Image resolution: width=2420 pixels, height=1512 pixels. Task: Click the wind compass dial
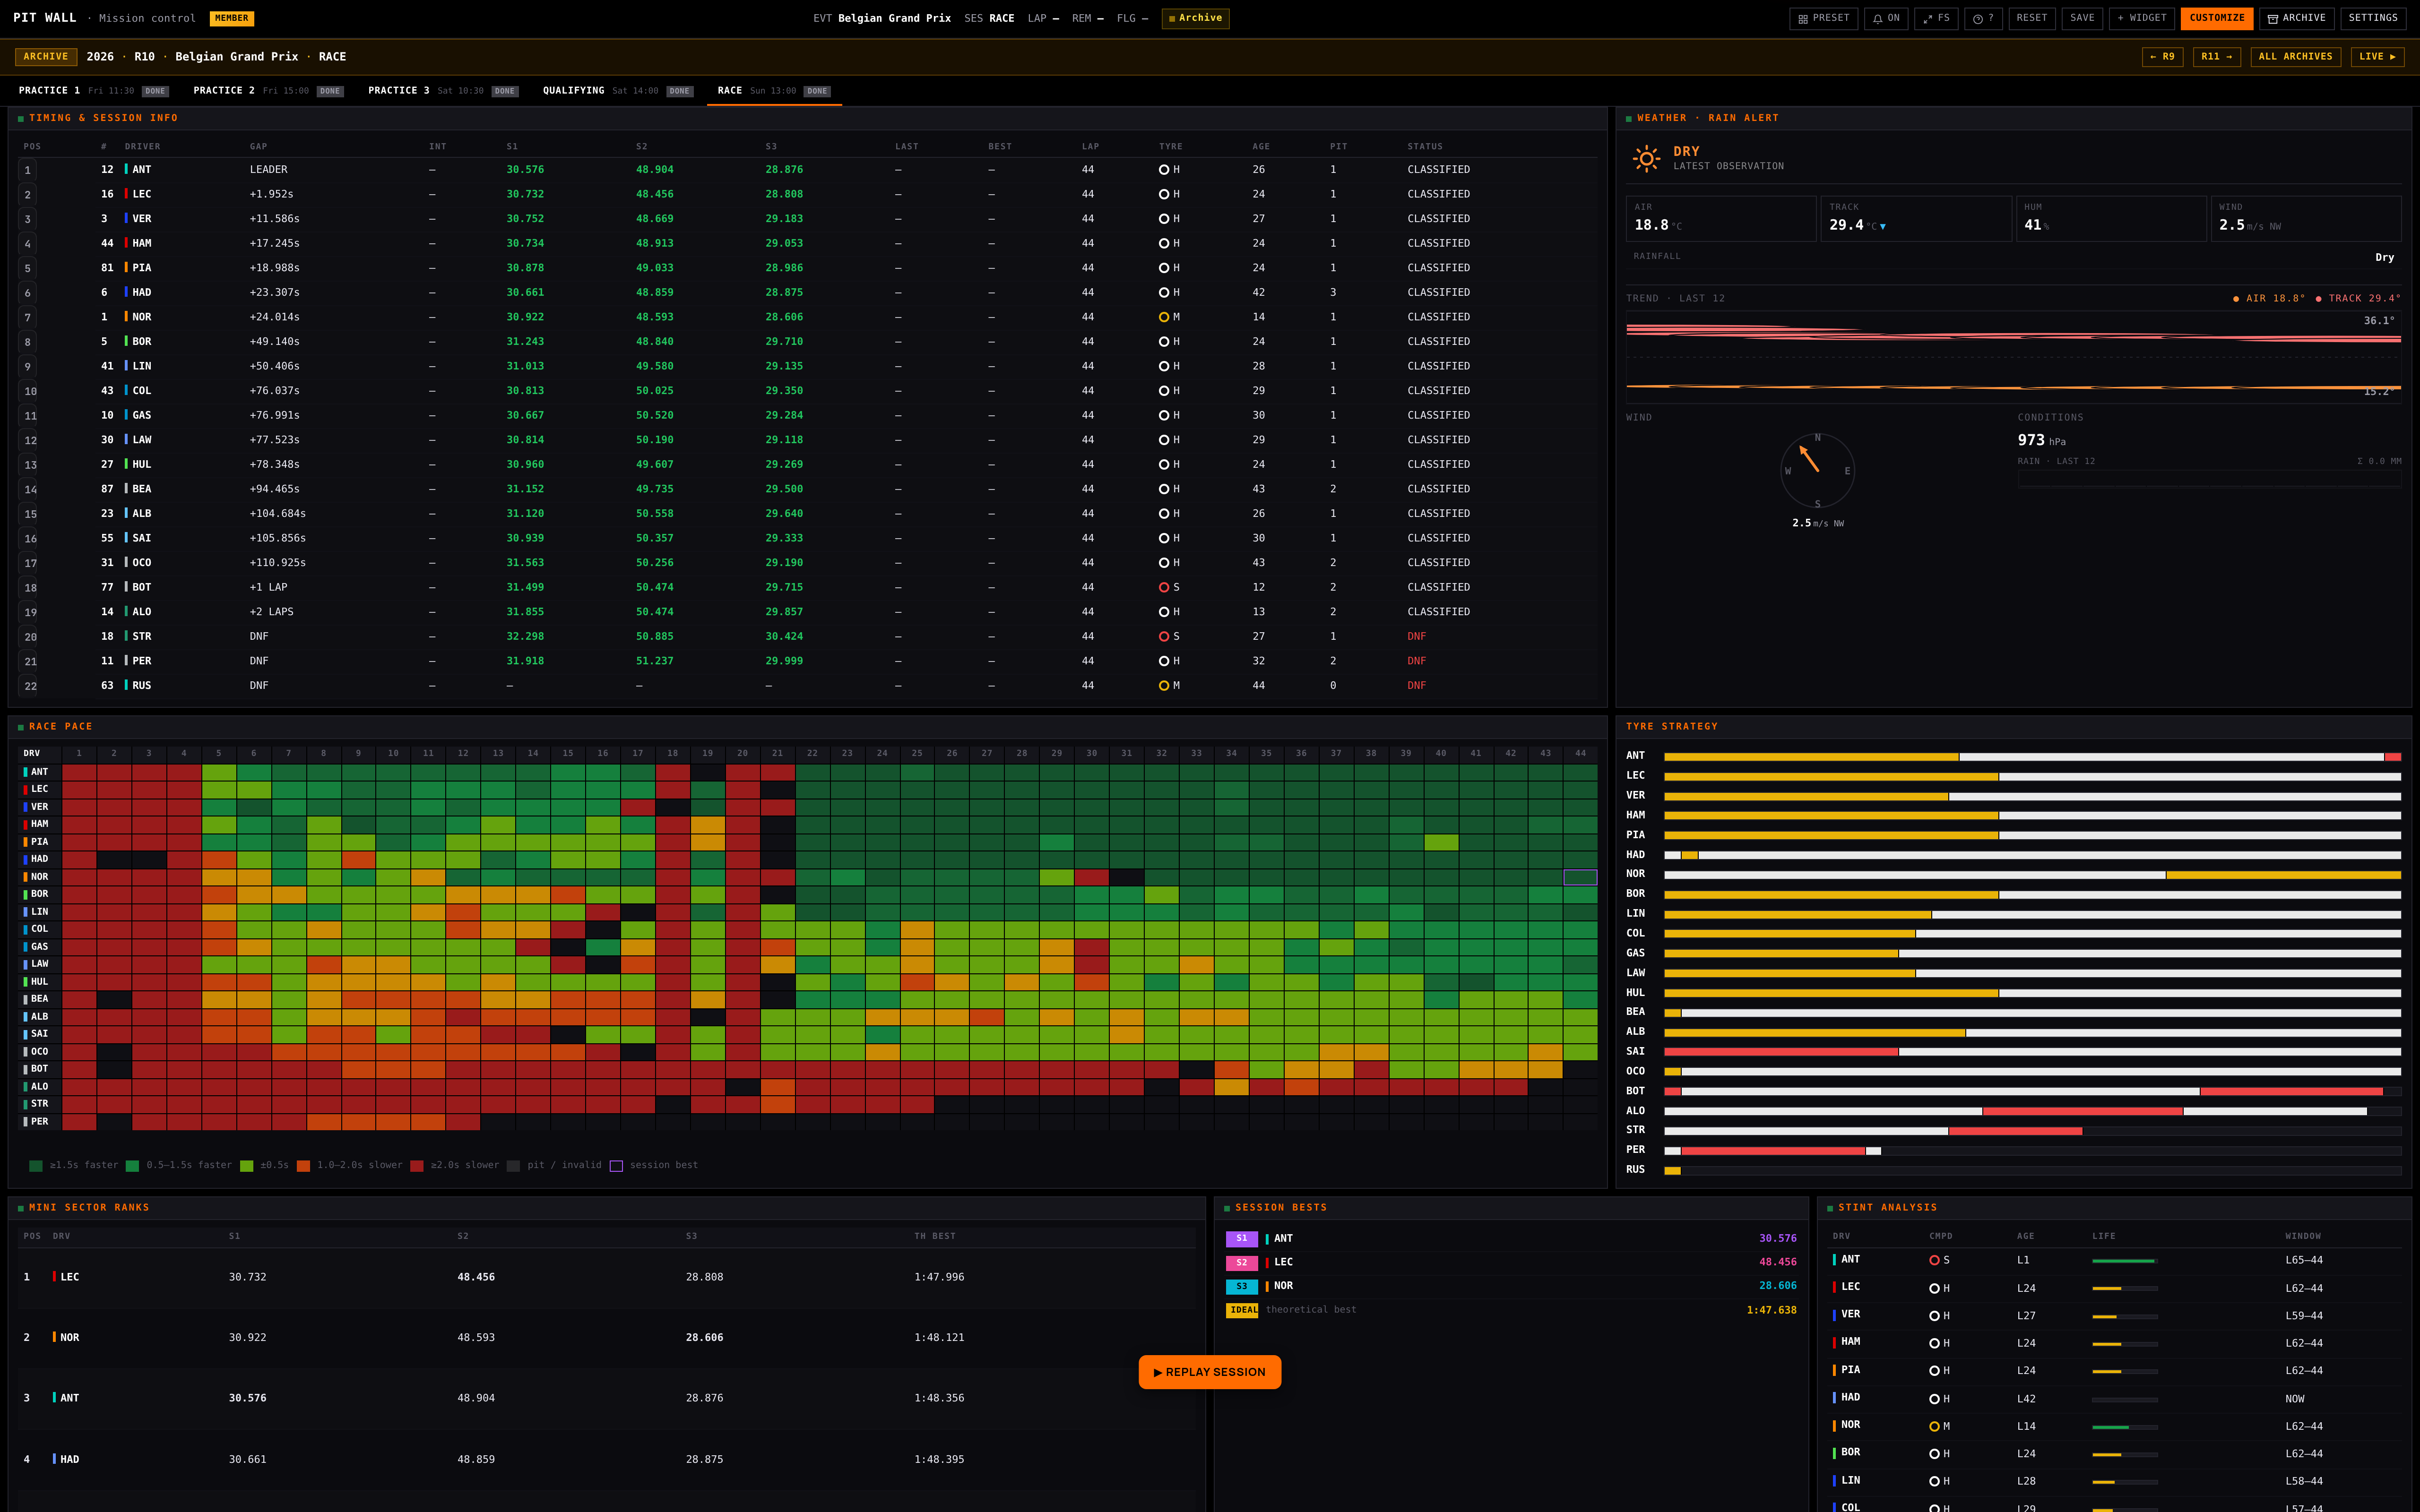pos(1817,470)
